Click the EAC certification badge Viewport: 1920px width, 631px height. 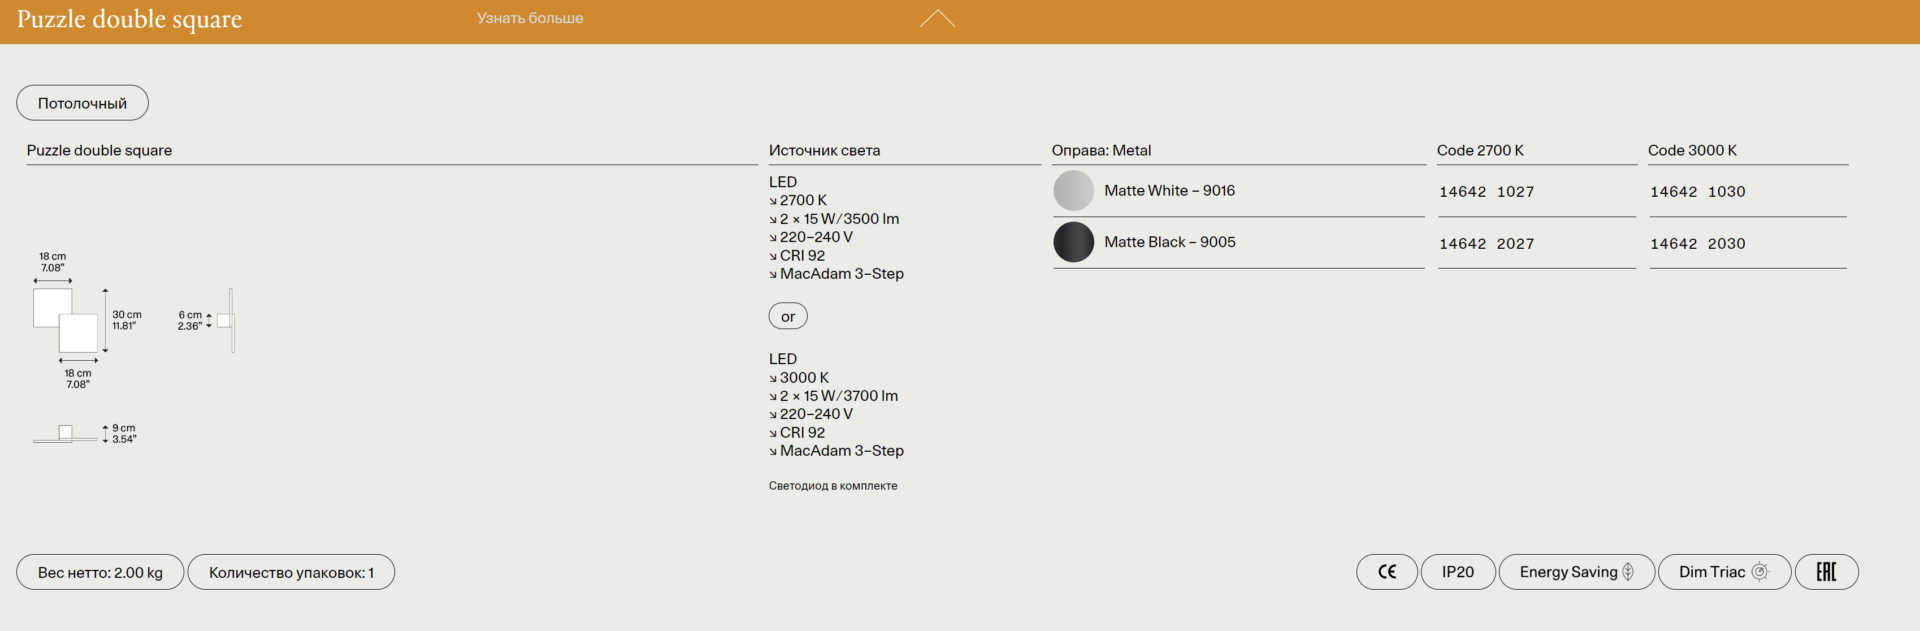click(x=1826, y=572)
